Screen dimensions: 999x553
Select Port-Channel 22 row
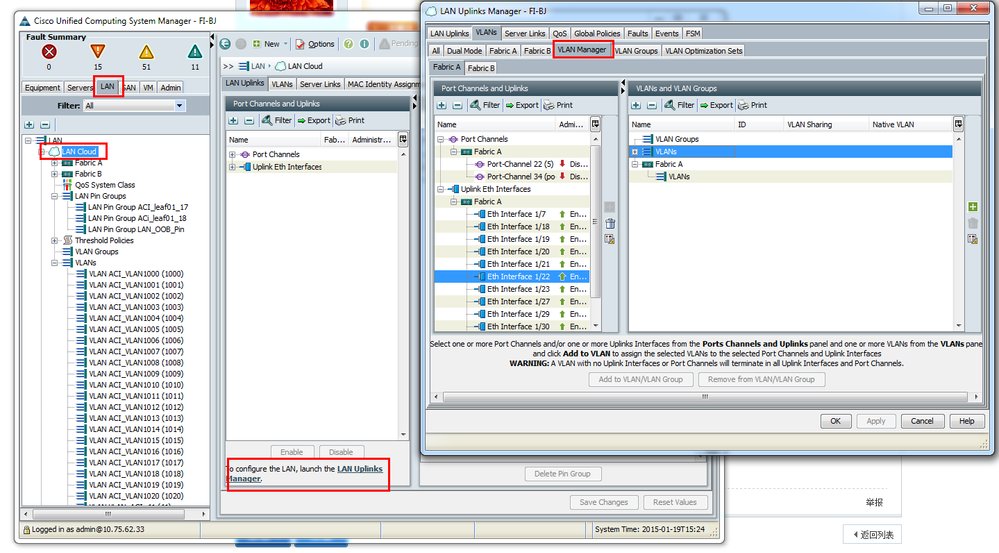512,164
